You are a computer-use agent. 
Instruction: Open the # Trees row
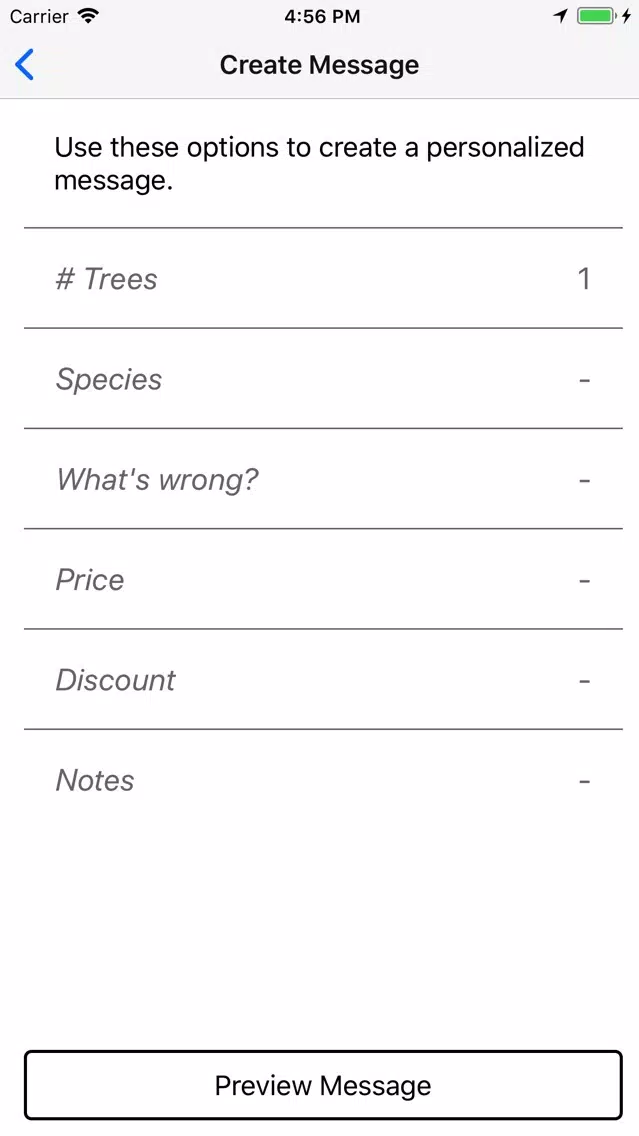point(323,278)
